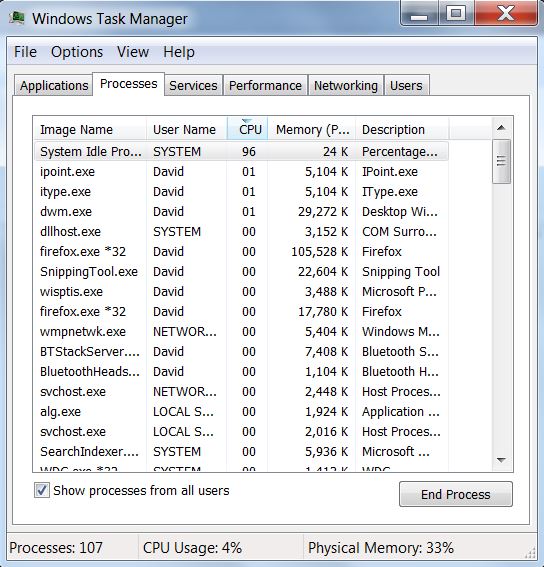Select the Processes tab
544x567 pixels.
pyautogui.click(x=129, y=84)
